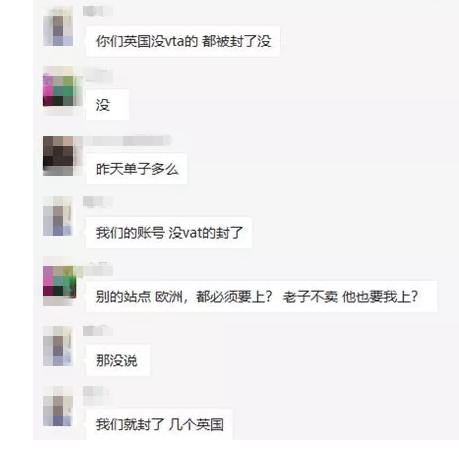
Task: Click avatar next to "那没说" message
Action: (58, 346)
